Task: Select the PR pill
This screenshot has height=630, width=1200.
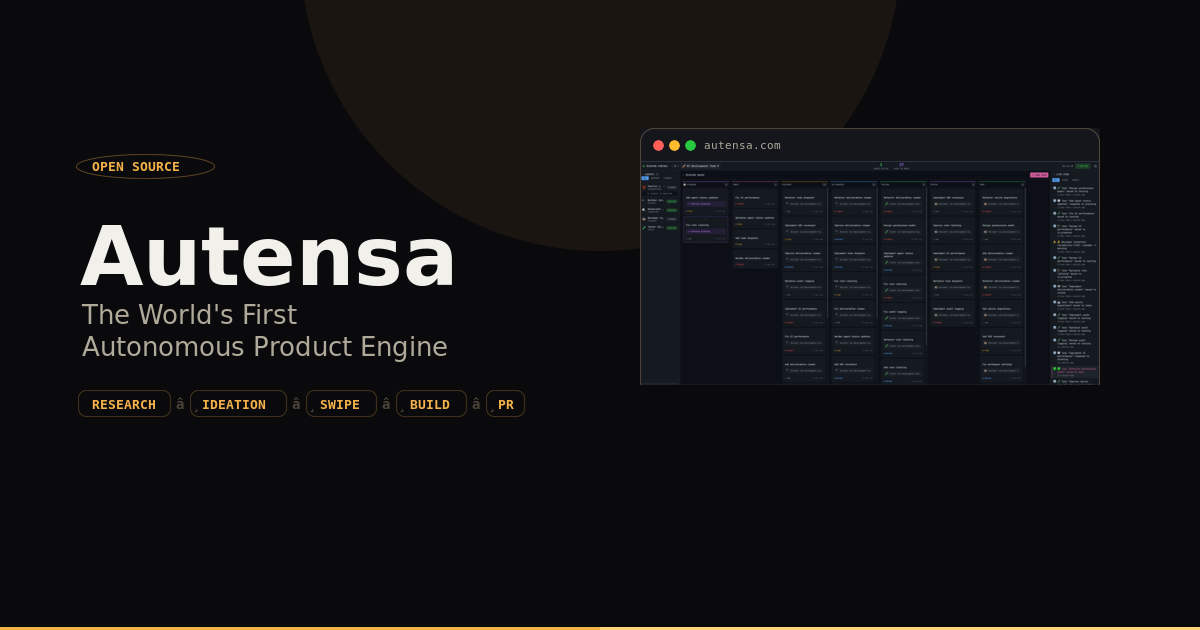Action: pyautogui.click(x=505, y=404)
